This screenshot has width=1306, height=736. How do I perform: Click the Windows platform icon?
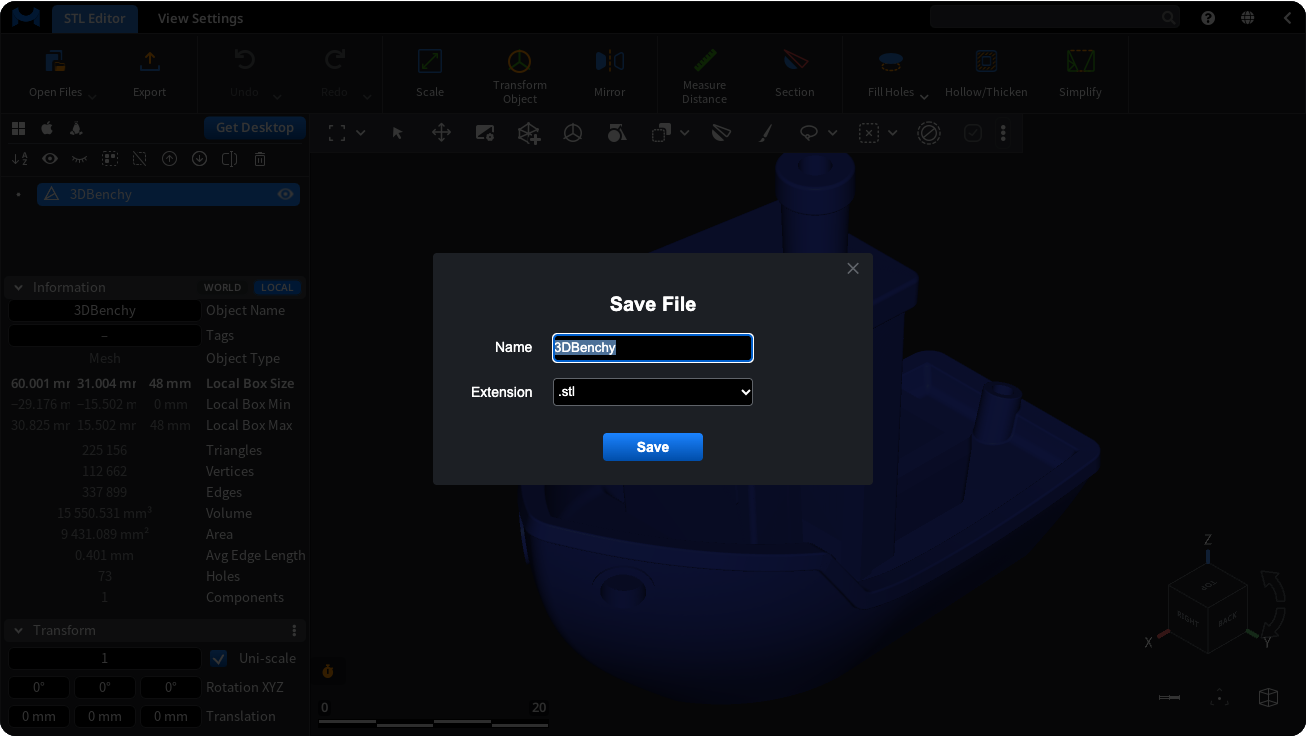pyautogui.click(x=18, y=128)
